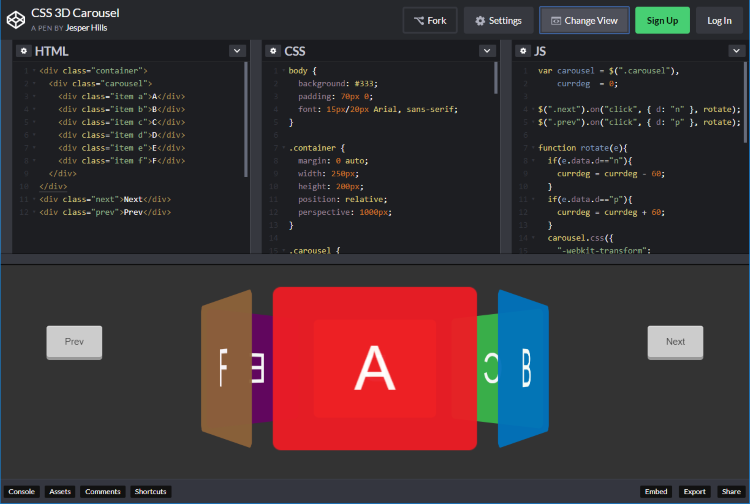Toggle the Console panel
Screen dimensions: 750x504
22,492
